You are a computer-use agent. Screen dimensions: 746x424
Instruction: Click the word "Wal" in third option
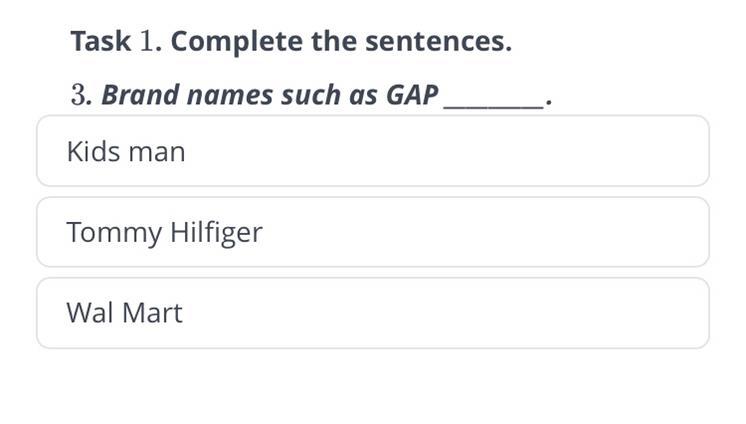(x=90, y=313)
